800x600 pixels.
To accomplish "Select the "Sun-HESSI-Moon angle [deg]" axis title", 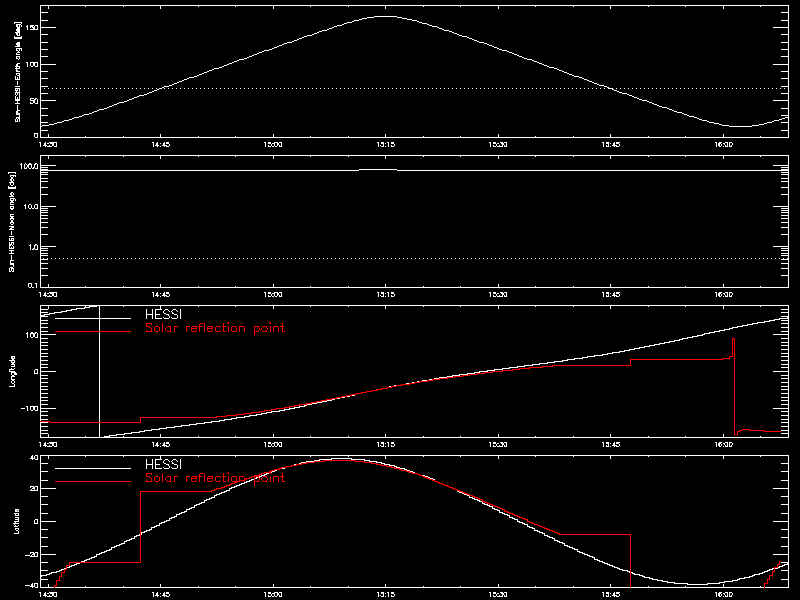I will (12, 221).
